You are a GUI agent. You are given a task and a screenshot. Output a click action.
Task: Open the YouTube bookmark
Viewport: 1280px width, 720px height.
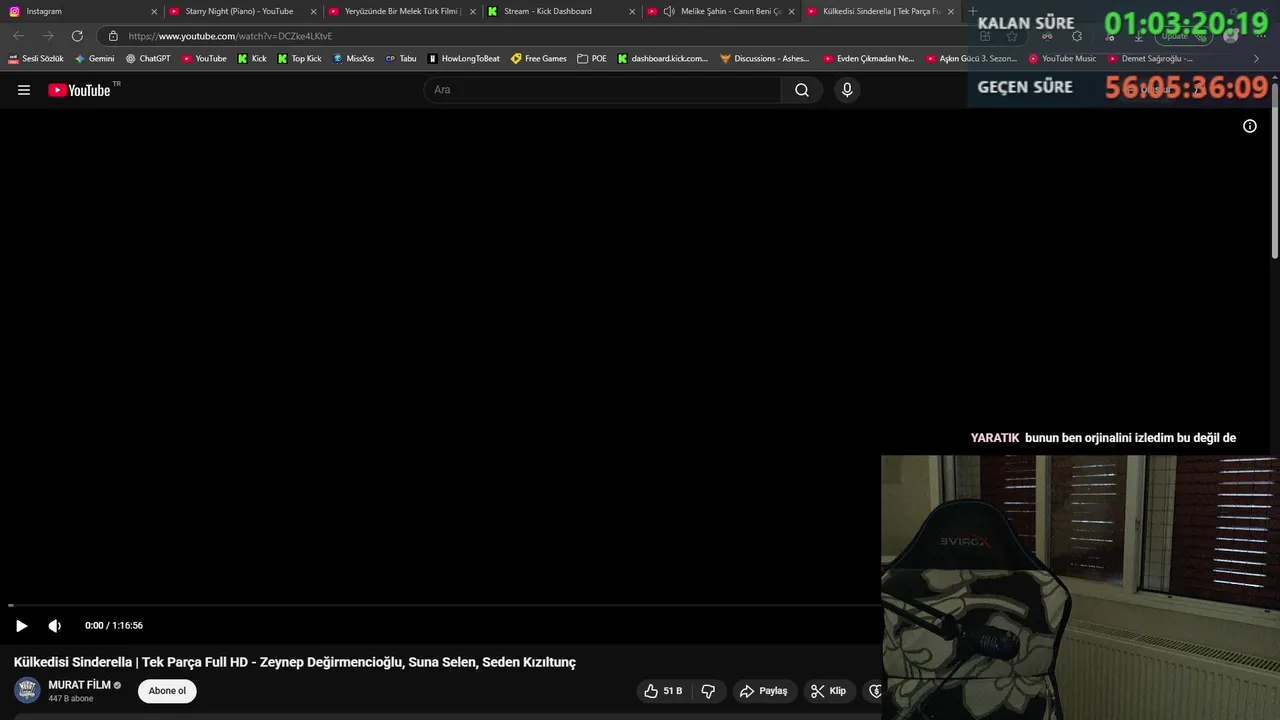pos(204,59)
